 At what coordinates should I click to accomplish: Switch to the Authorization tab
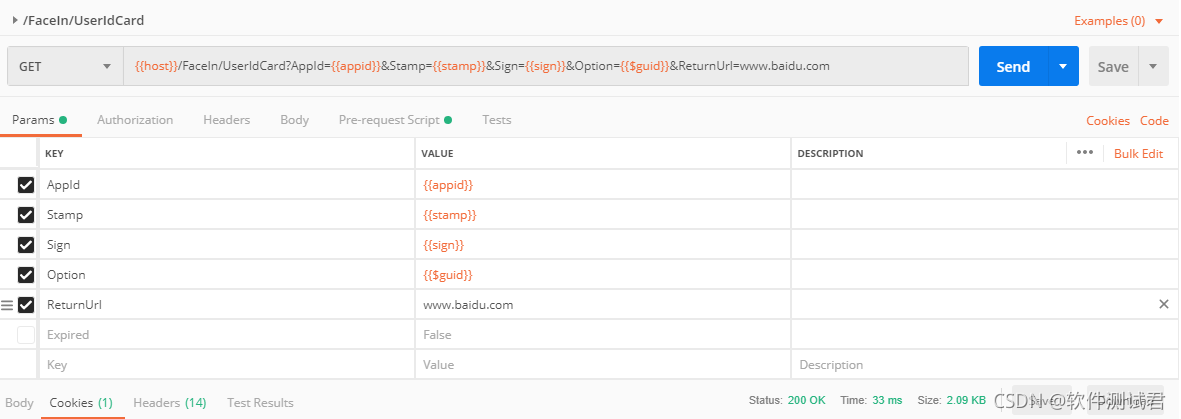coord(135,120)
